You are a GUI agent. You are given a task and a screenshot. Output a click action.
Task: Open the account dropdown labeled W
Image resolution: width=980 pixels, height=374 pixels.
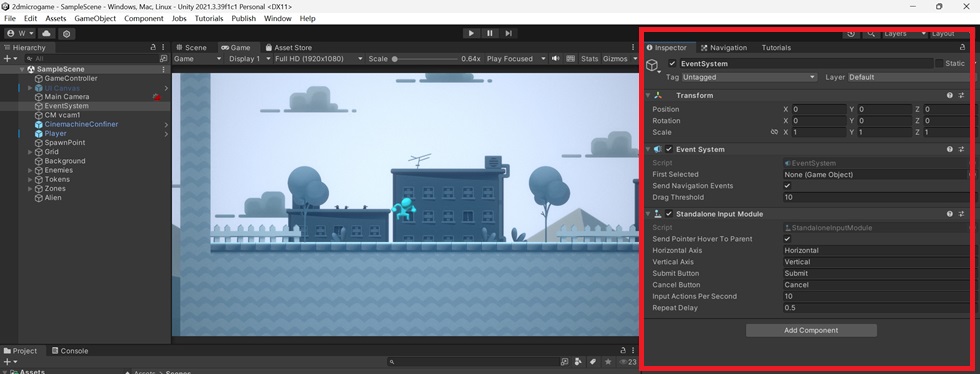point(19,33)
